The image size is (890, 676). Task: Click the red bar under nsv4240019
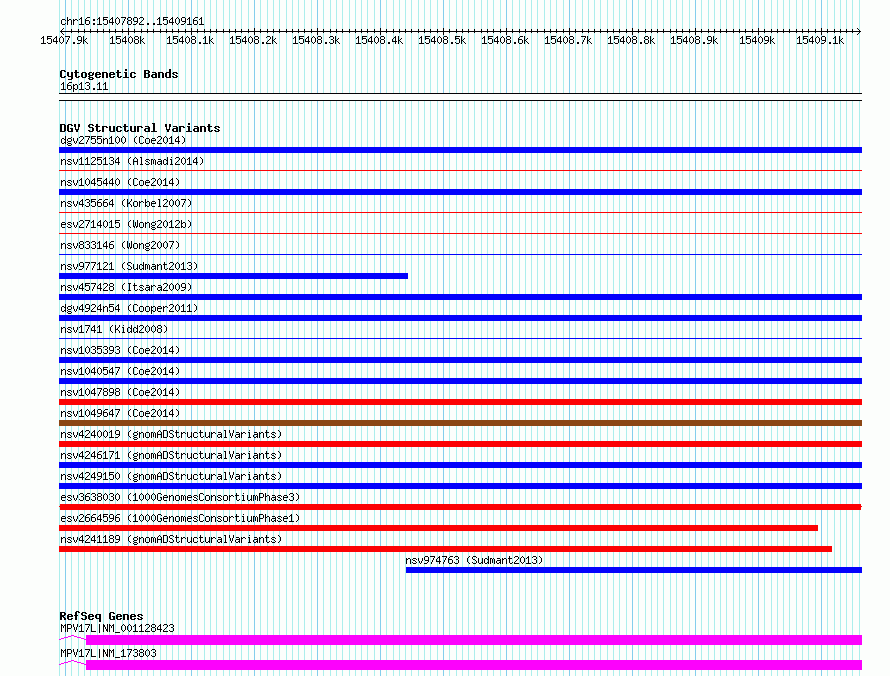coord(460,444)
